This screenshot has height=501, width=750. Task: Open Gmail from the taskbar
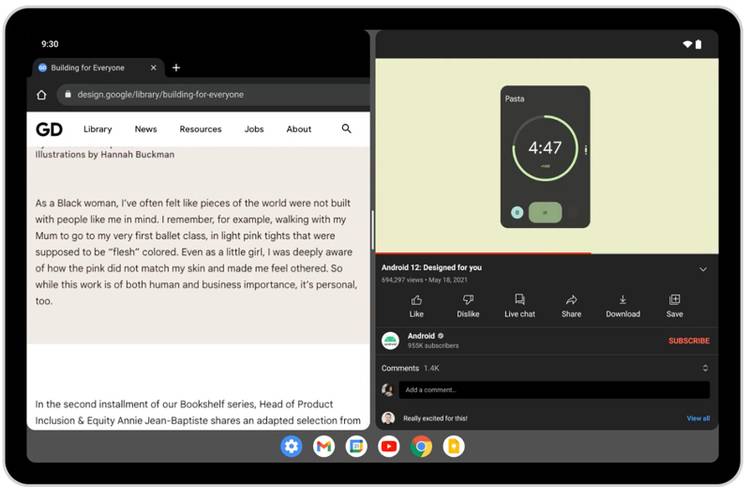coord(324,447)
